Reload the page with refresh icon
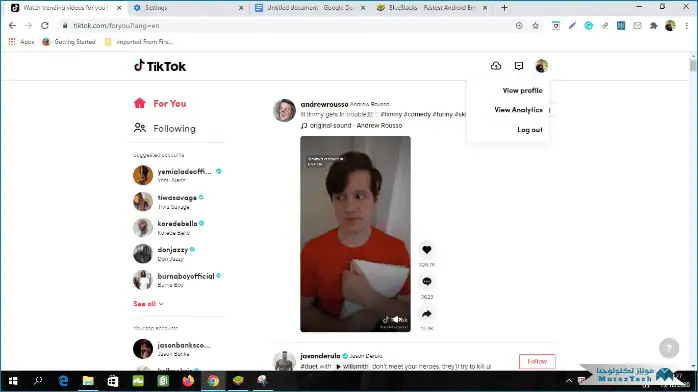The width and height of the screenshot is (698, 392). click(x=45, y=26)
